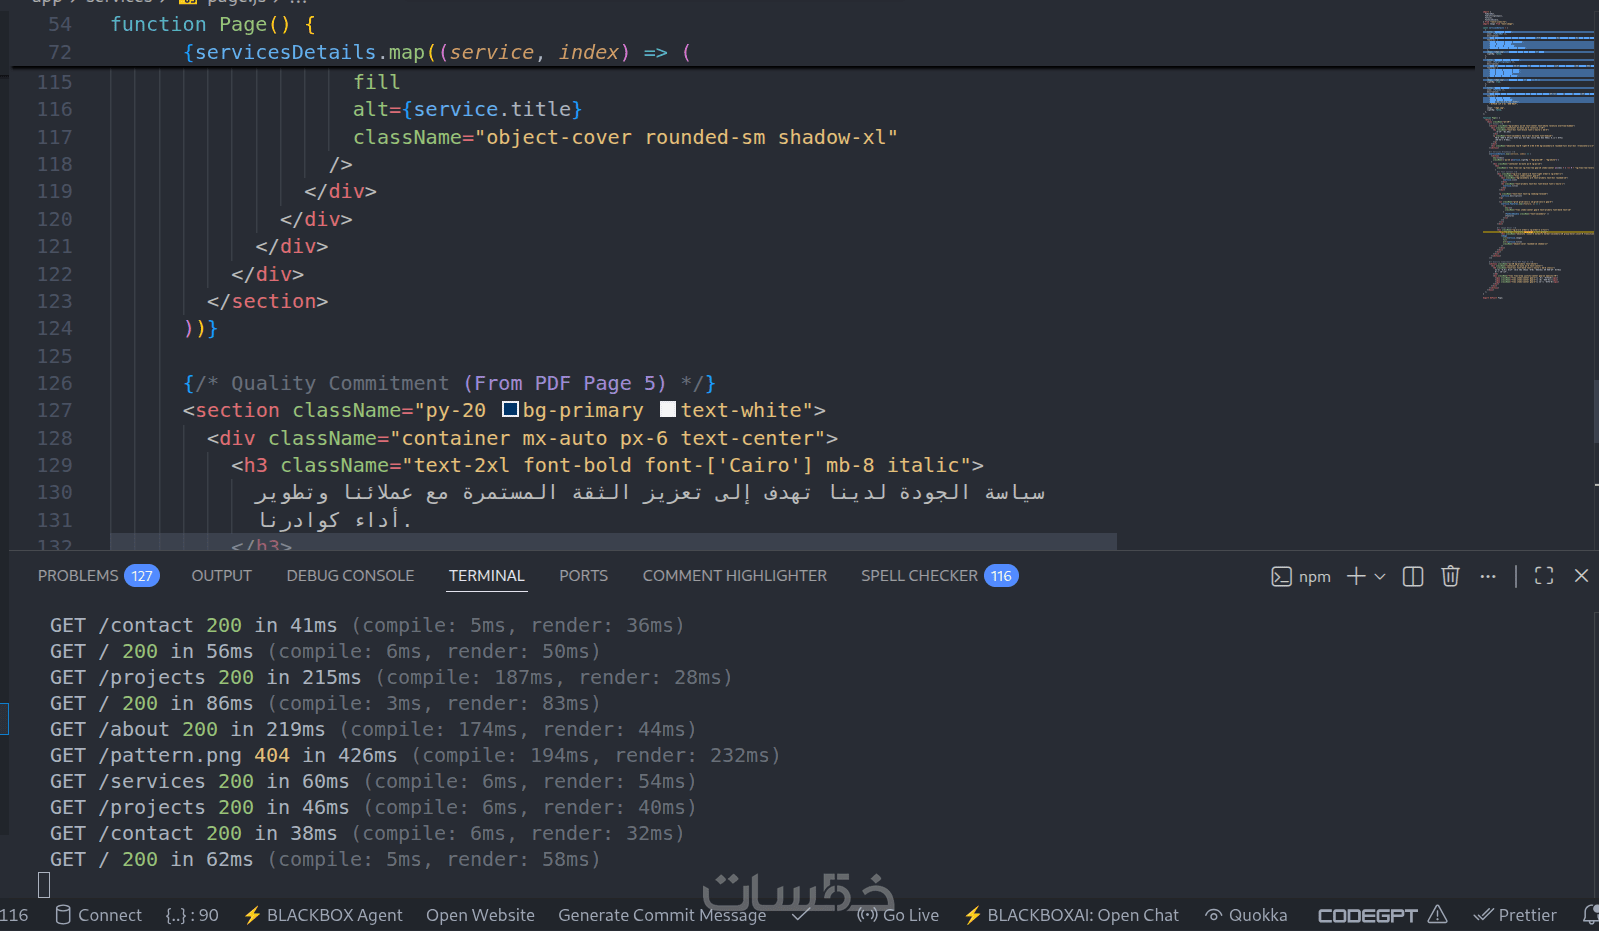The height and width of the screenshot is (931, 1599).
Task: Select the Terminal tab
Action: pos(486,576)
